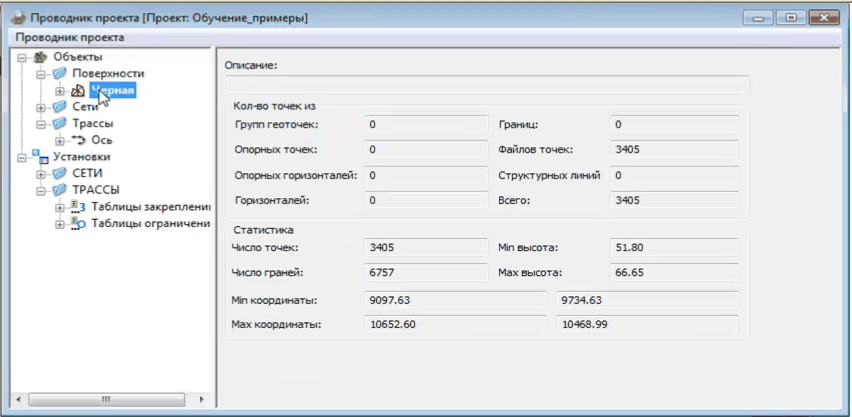Click the Установки settings node icon
This screenshot has height=417, width=852.
point(40,157)
